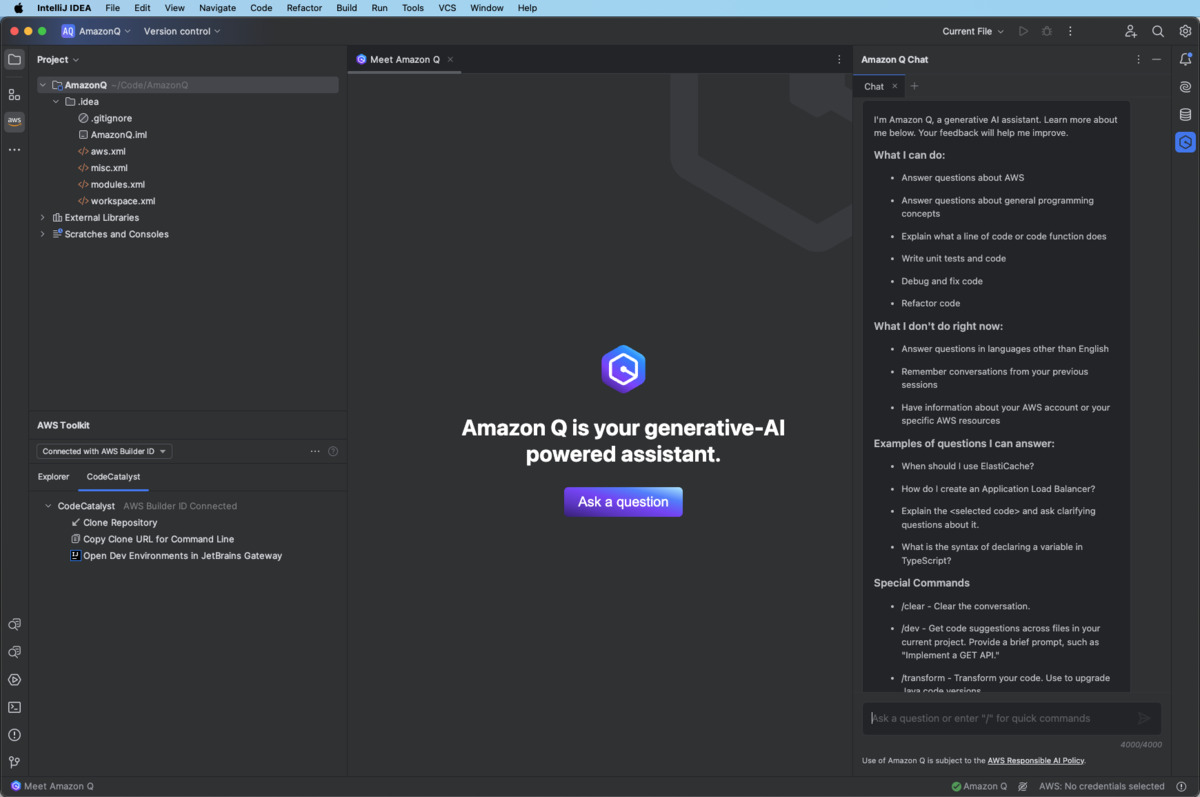Open the Connected with AWS Builder ID dropdown
Screen dimensions: 1200x797
coord(104,451)
